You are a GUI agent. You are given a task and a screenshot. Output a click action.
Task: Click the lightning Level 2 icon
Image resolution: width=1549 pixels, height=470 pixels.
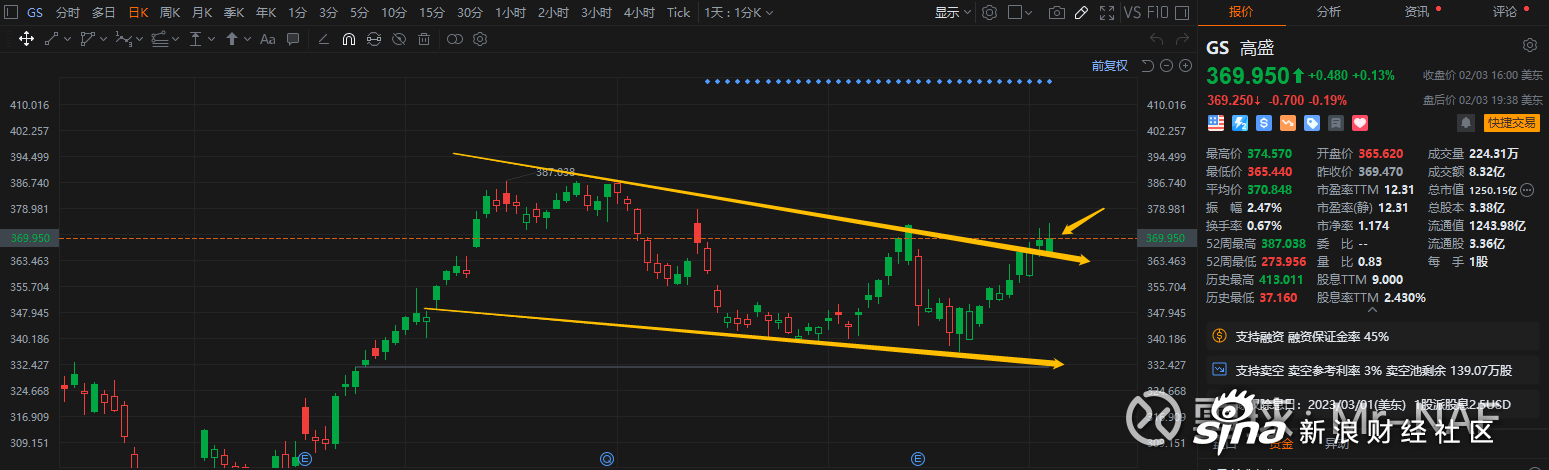click(1240, 123)
